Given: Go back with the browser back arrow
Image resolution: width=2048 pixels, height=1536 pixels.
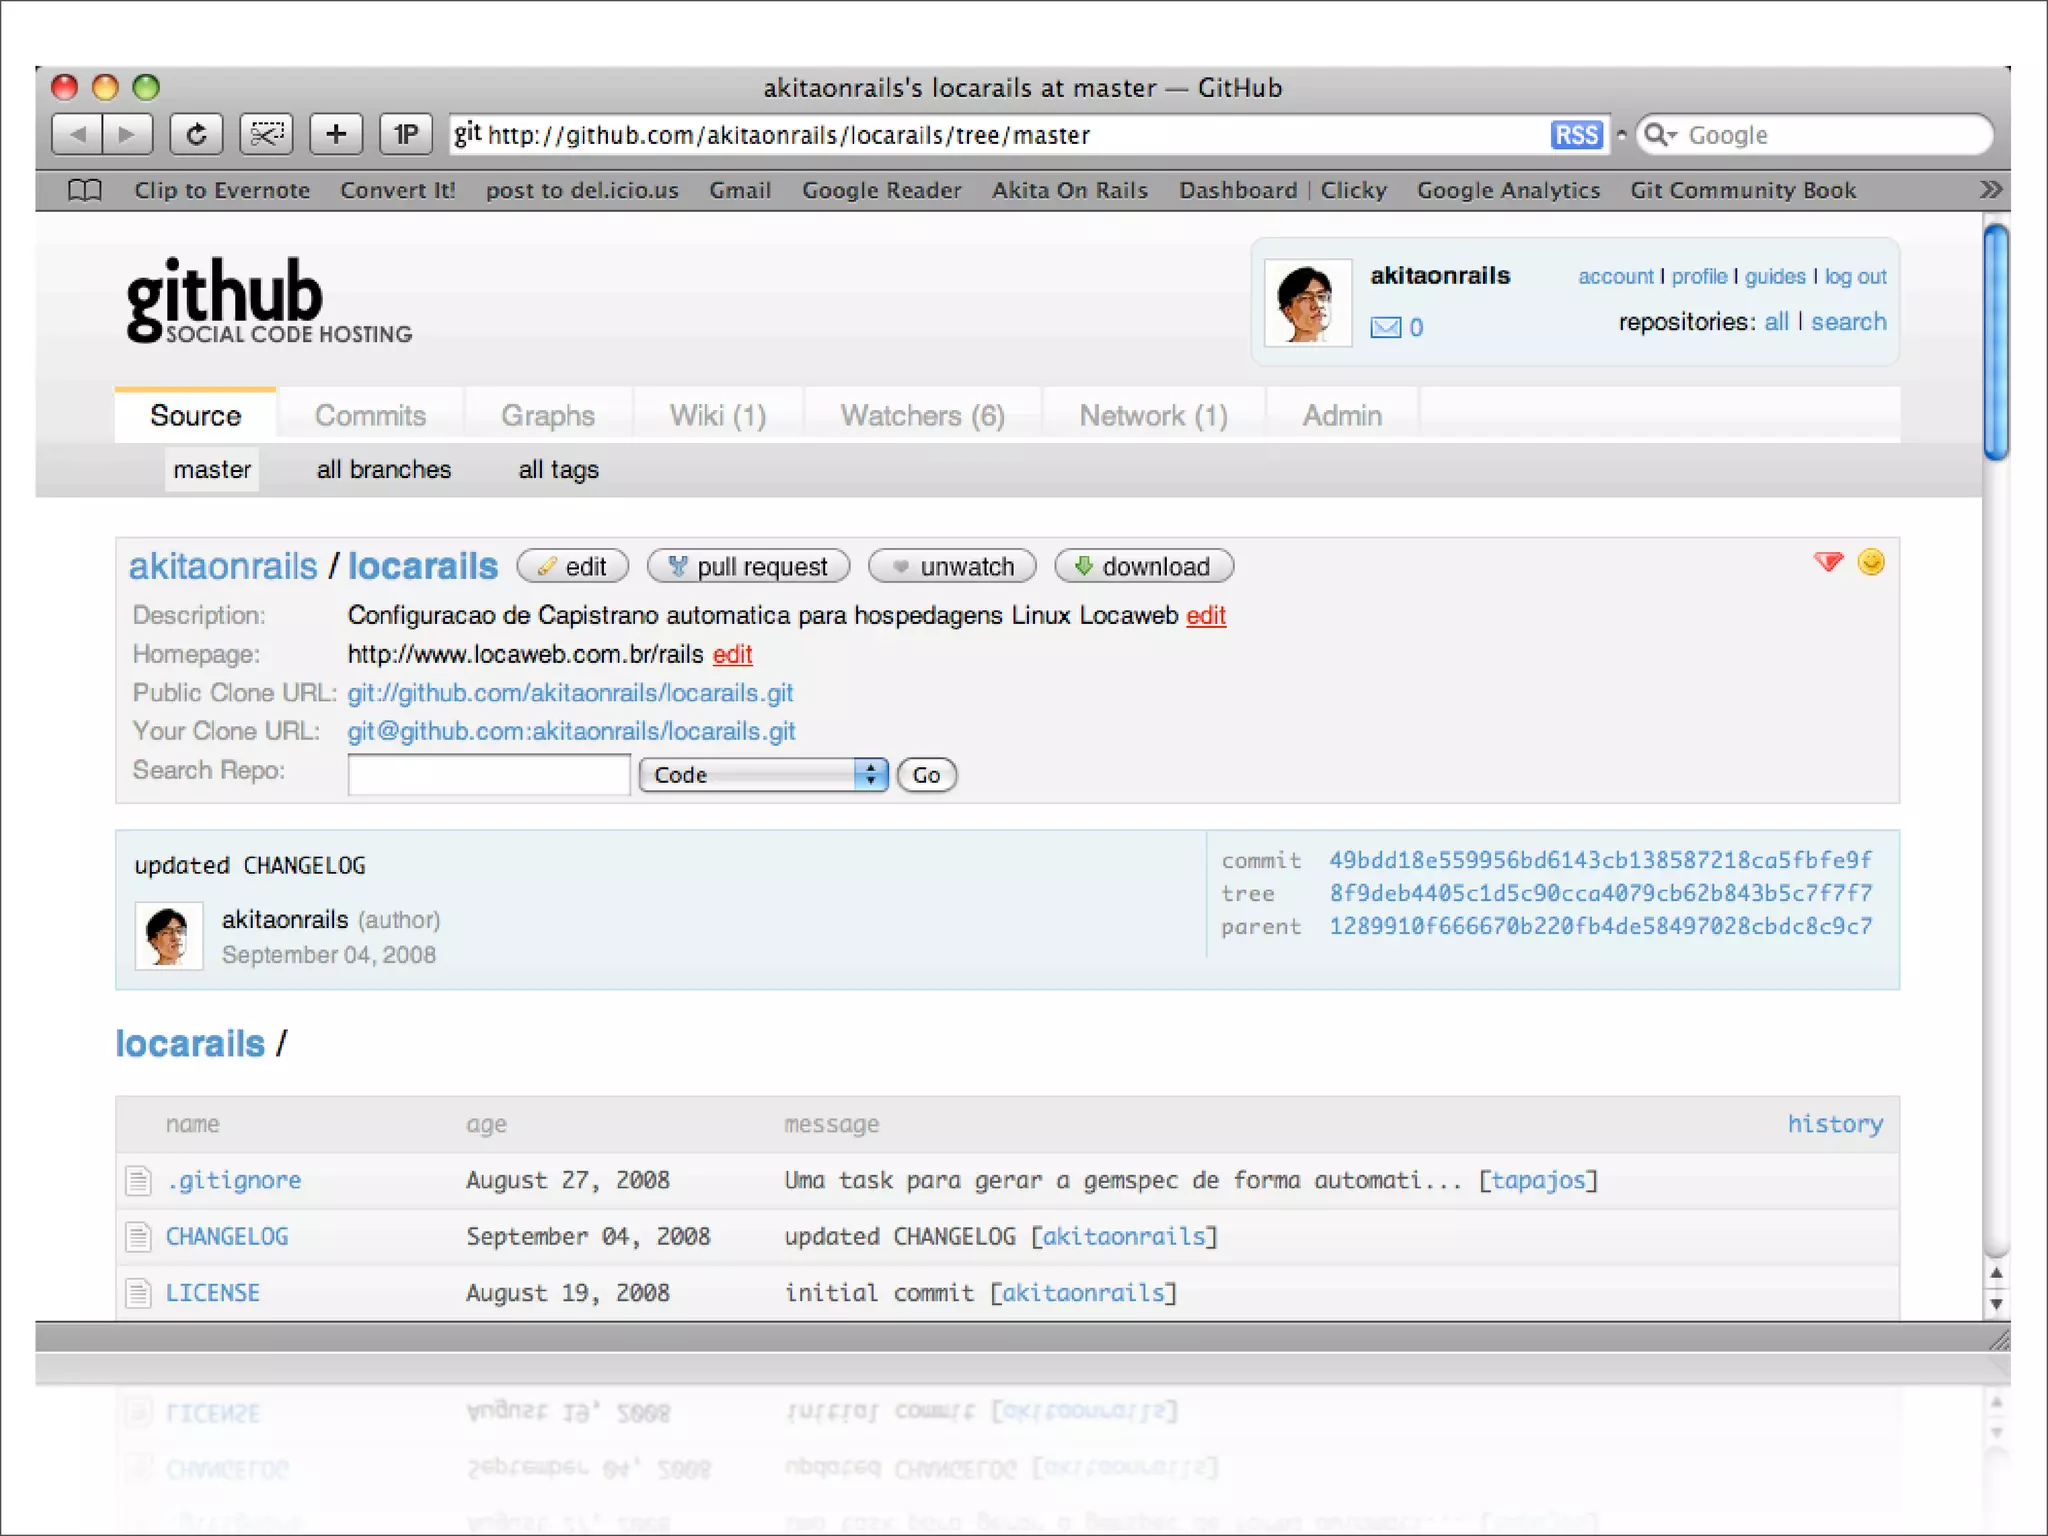Looking at the screenshot, I should [x=77, y=134].
